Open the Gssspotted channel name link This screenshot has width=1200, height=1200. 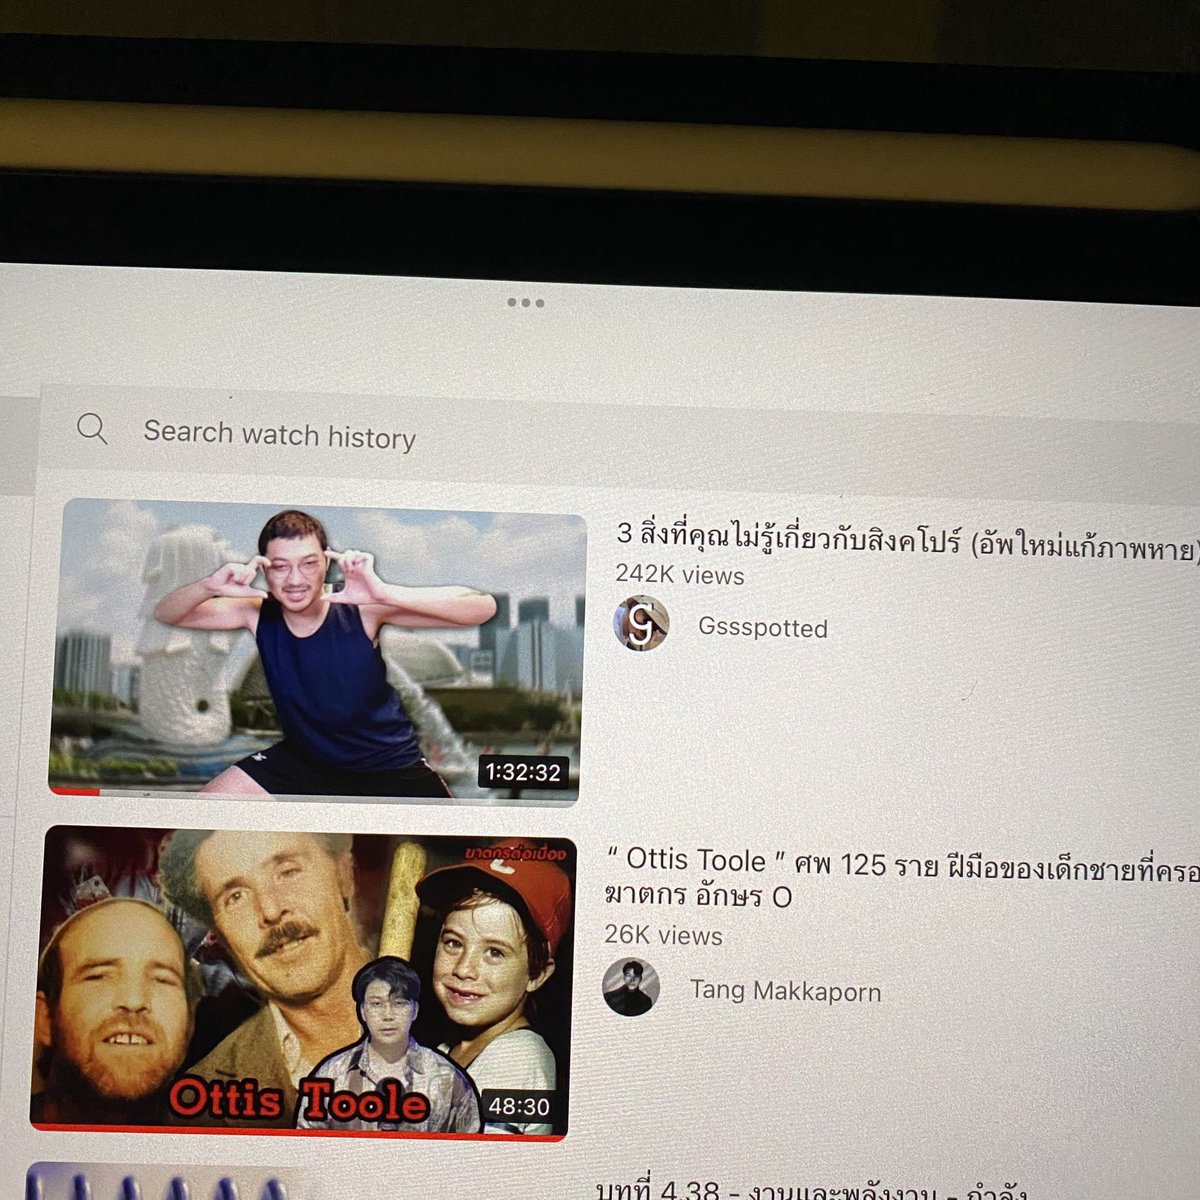pos(763,628)
